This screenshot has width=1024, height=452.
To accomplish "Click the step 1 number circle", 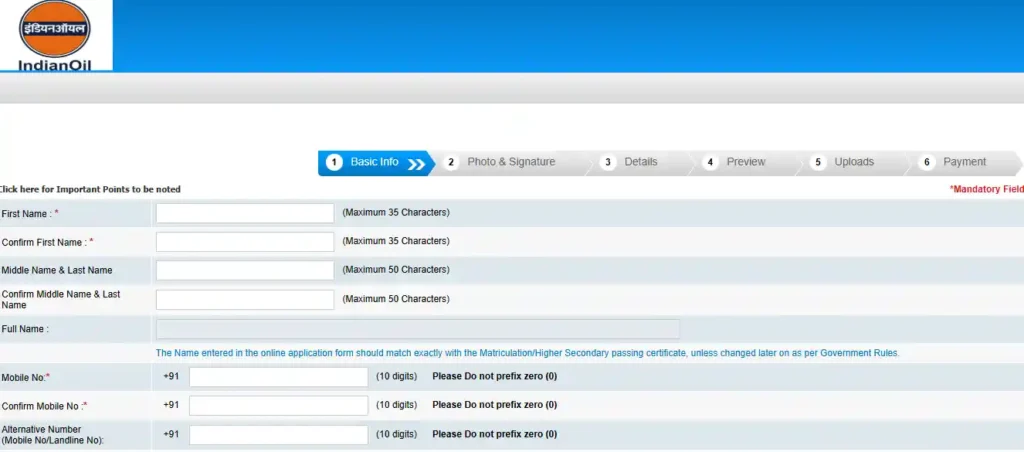I will 334,162.
